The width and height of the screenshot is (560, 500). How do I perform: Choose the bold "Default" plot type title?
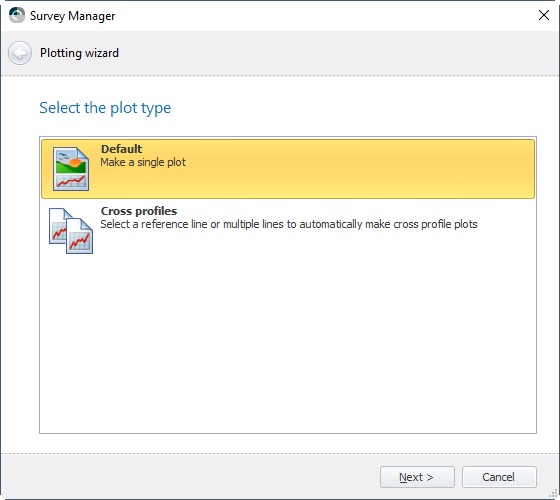point(121,149)
